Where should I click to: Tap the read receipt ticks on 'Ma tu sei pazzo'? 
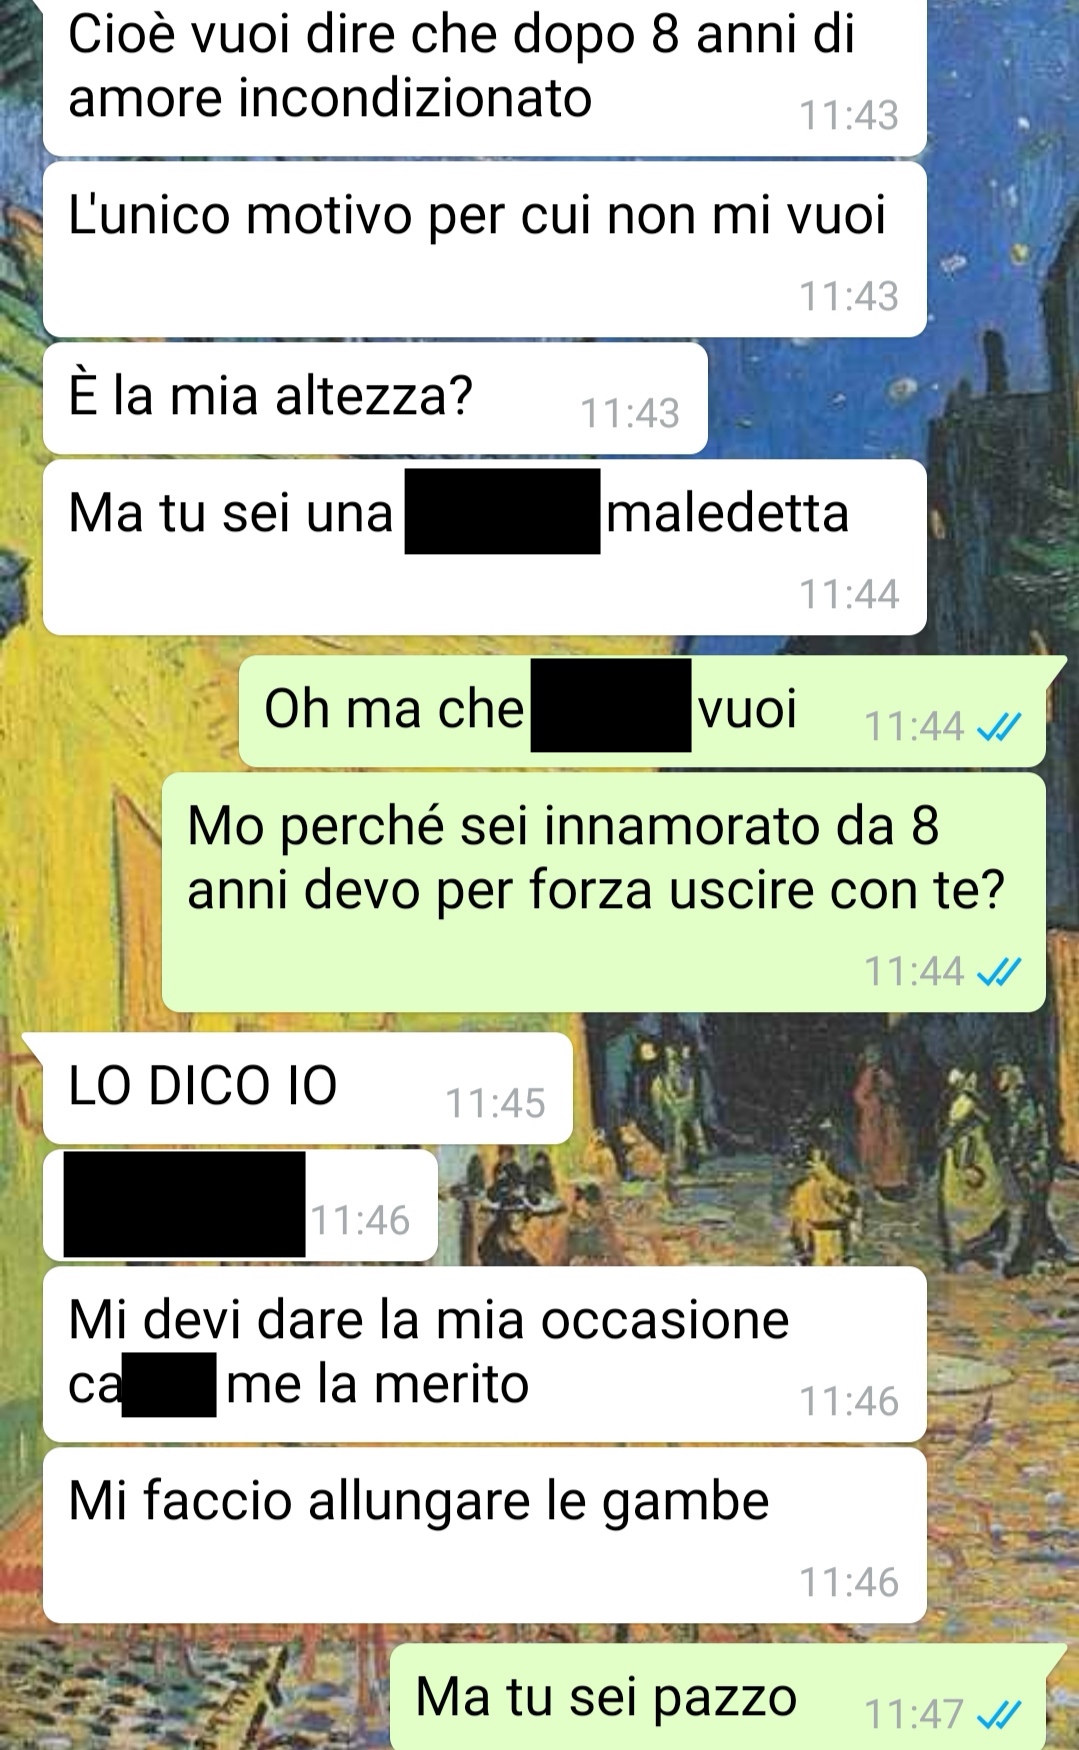[999, 1715]
